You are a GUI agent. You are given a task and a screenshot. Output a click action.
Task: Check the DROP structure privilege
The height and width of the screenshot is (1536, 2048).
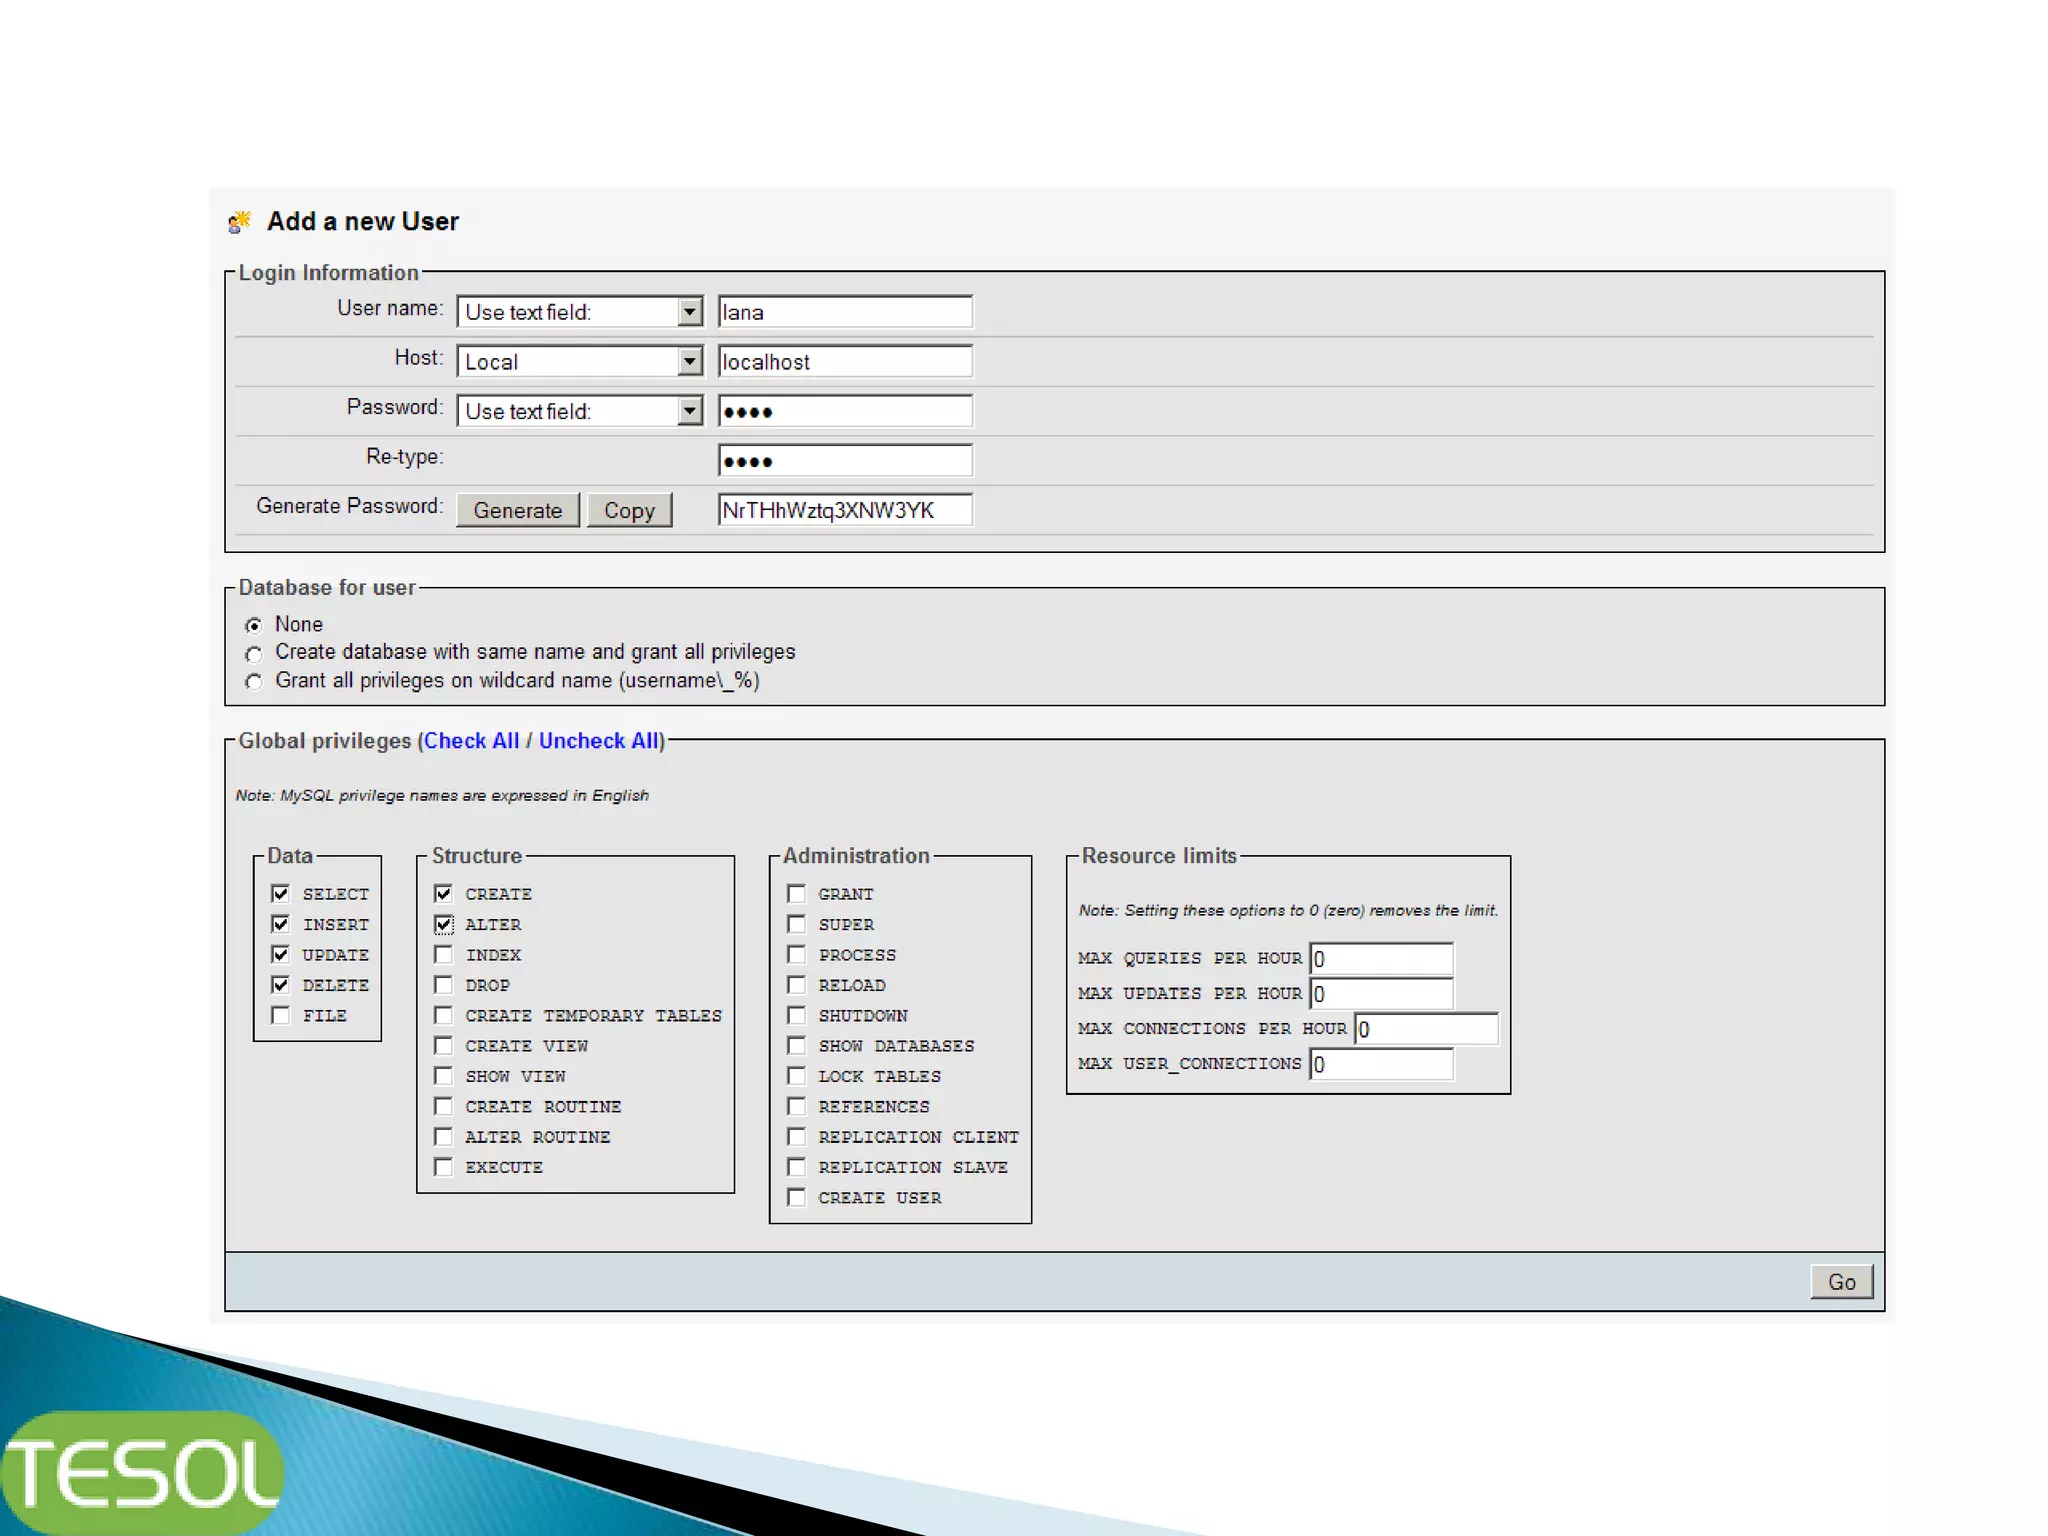pyautogui.click(x=444, y=985)
